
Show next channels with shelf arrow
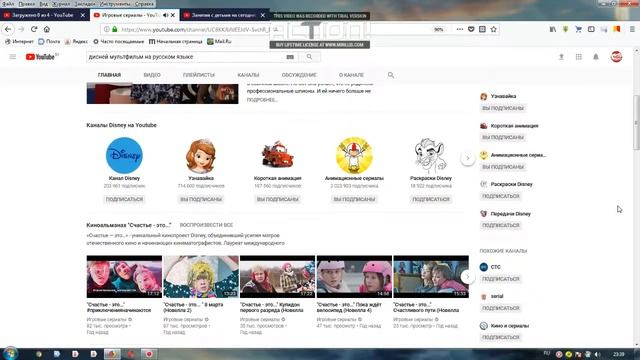point(468,158)
